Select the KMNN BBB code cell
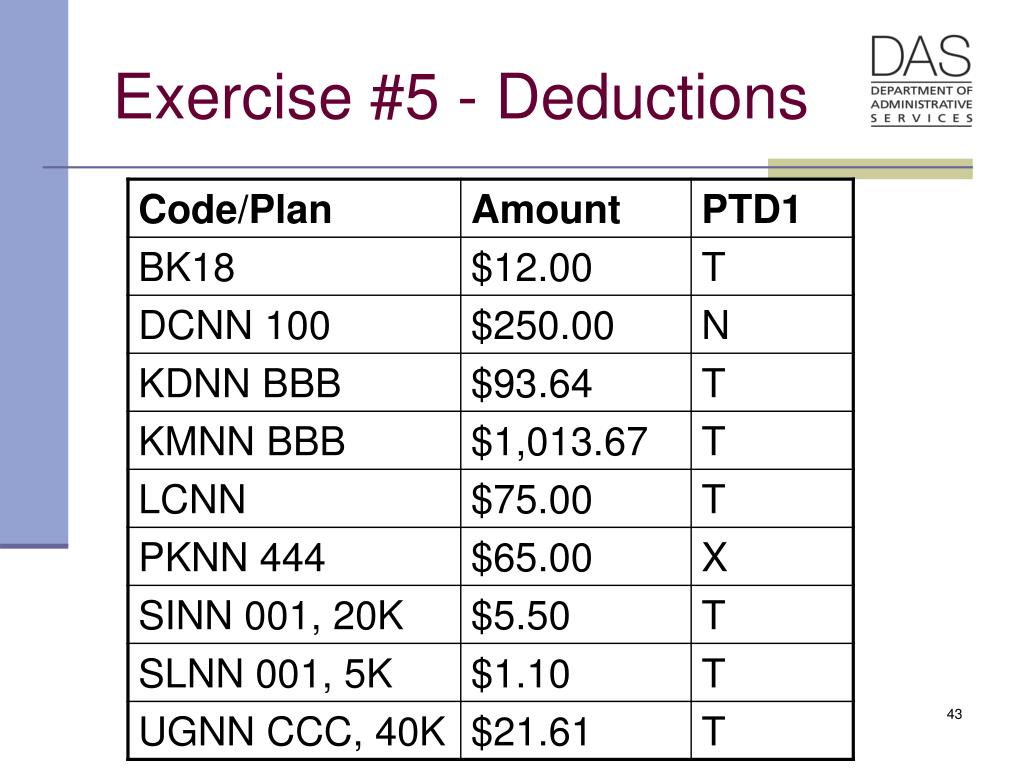Viewport: 1024px width, 768px height. [295, 441]
